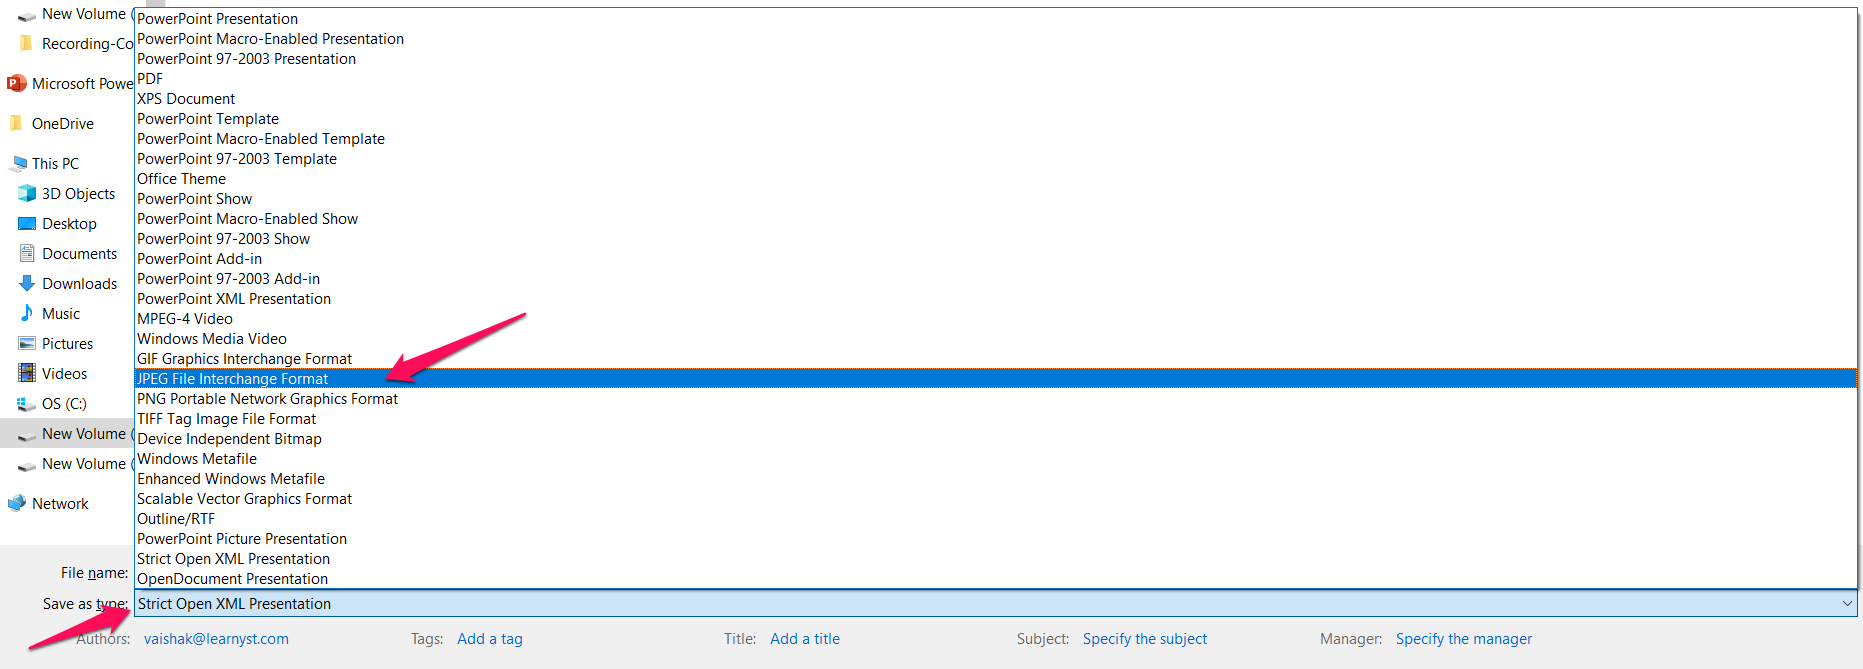Viewport: 1863px width, 669px height.
Task: Click Specify the subject link
Action: (x=1144, y=639)
